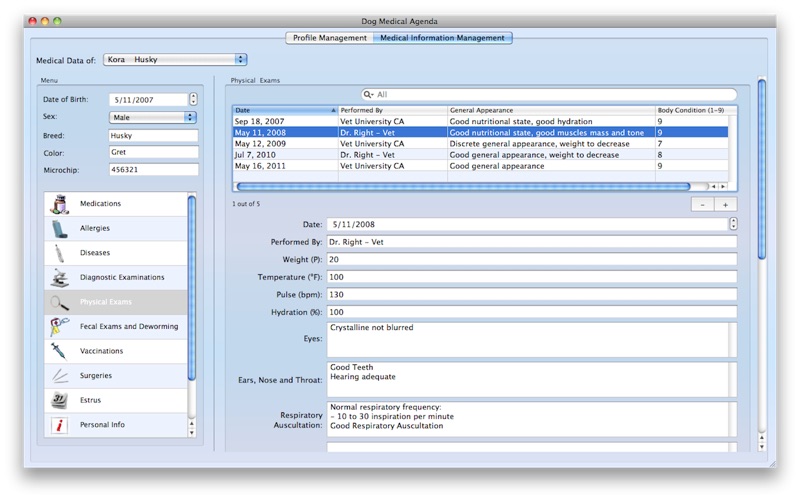This screenshot has width=800, height=500.
Task: Click the right arrow of the table's horizontal scrollbar
Action: (x=723, y=187)
